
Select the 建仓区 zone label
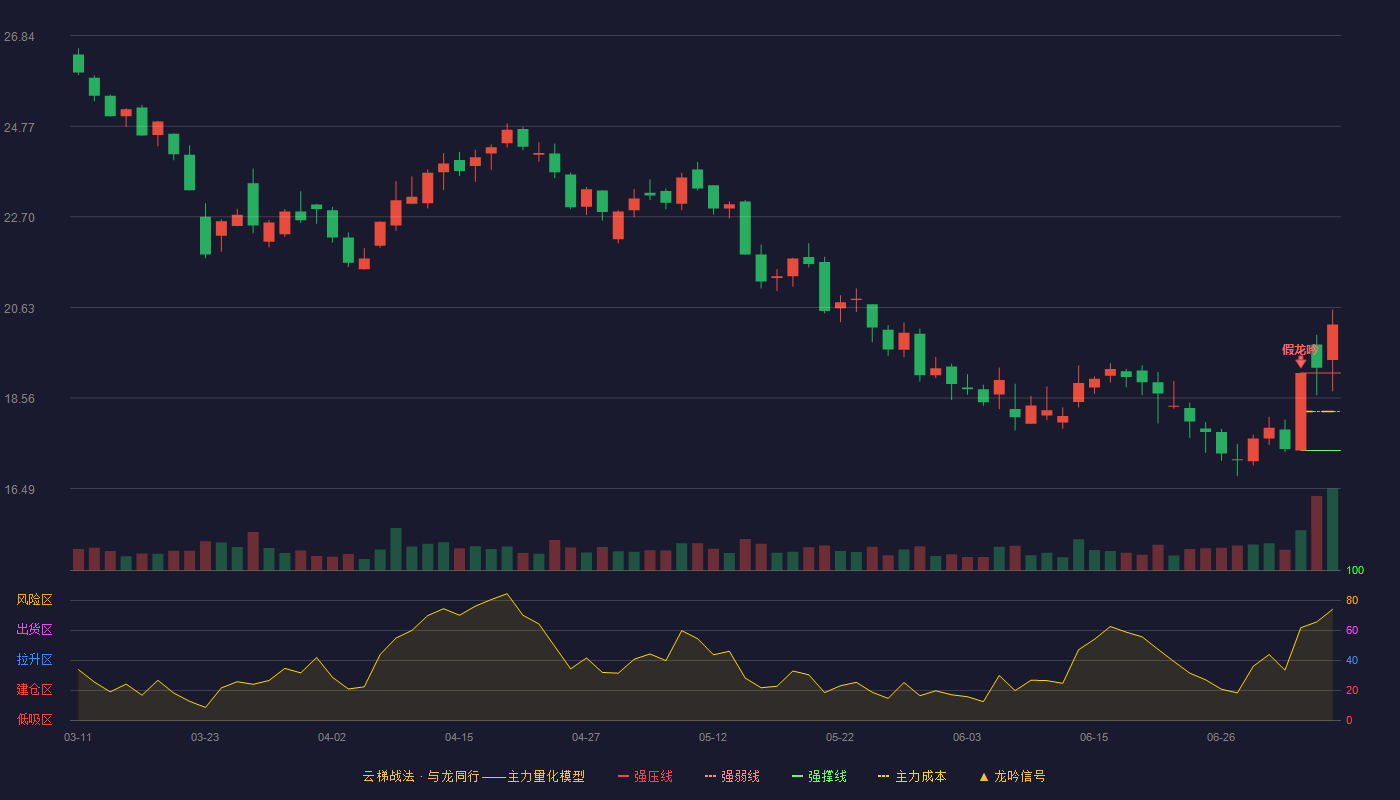[x=34, y=690]
